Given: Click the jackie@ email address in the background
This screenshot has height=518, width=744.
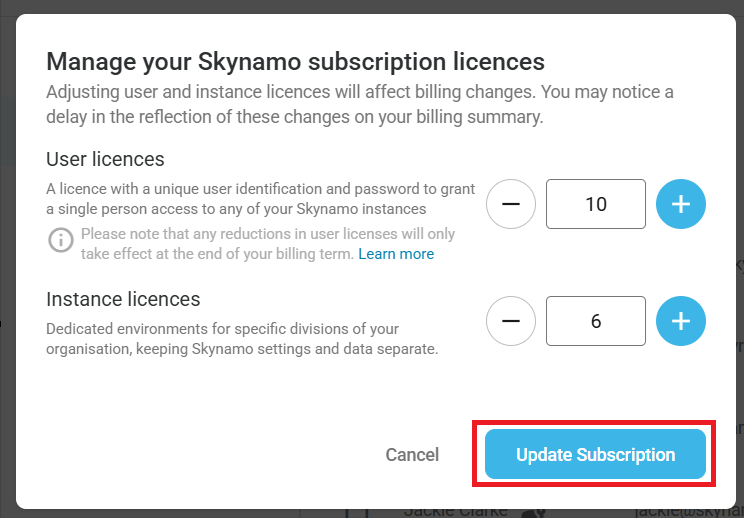Looking at the screenshot, I should click(x=690, y=511).
